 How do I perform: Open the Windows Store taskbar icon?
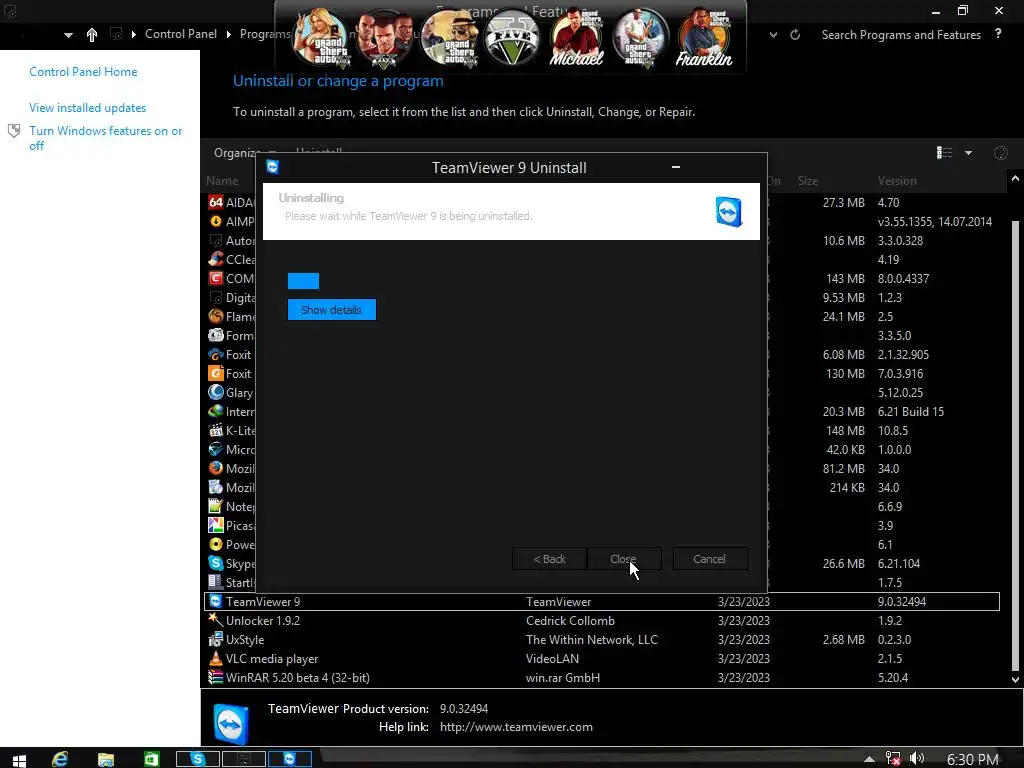[152, 759]
